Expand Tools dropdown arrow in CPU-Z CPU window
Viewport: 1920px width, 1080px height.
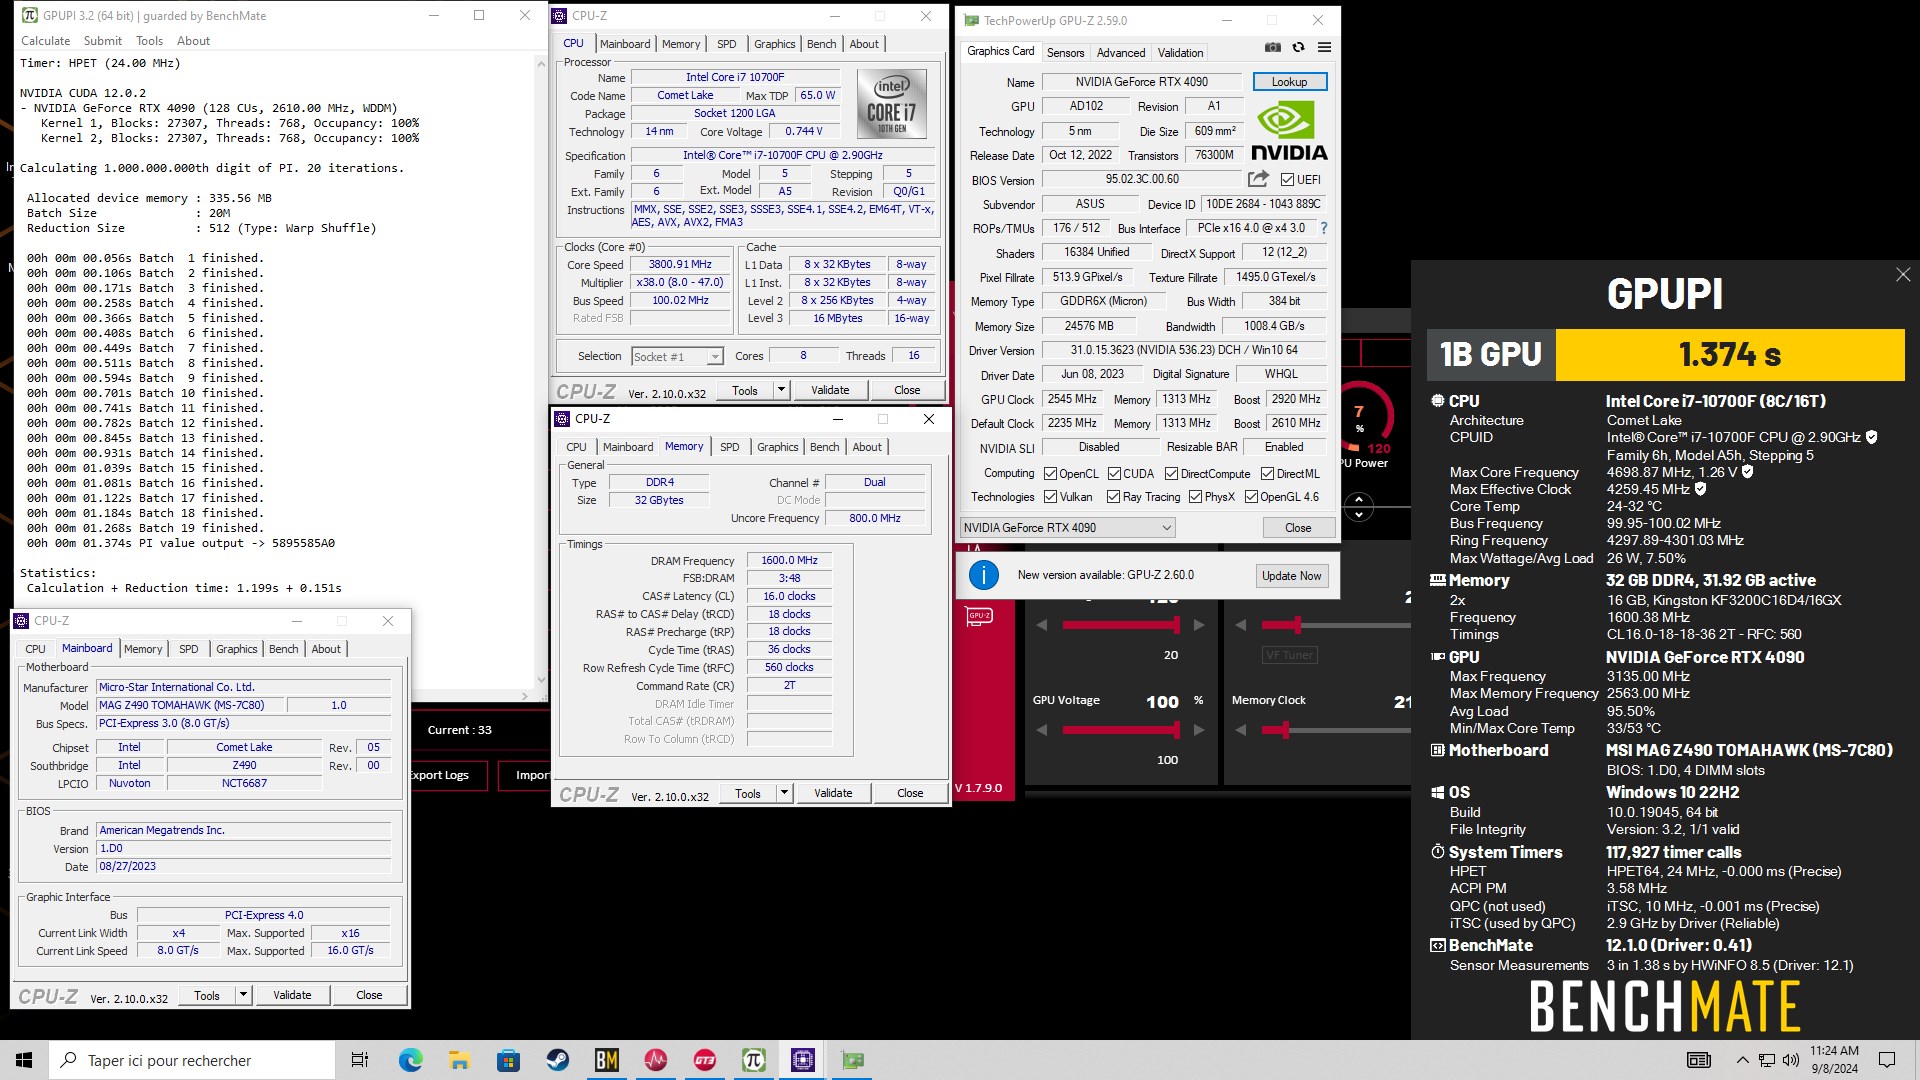click(781, 390)
